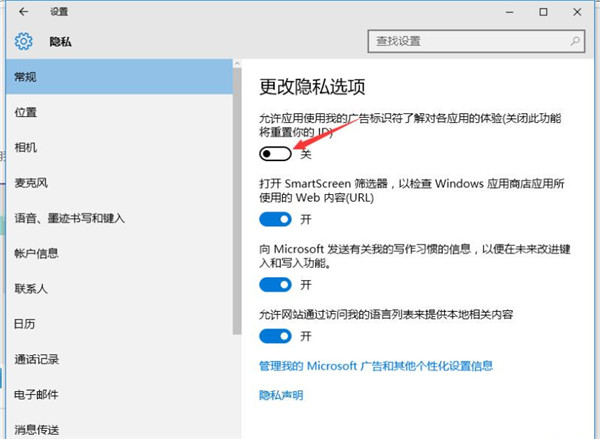Close the Settings window
Viewport: 600px width, 439px height.
click(582, 12)
